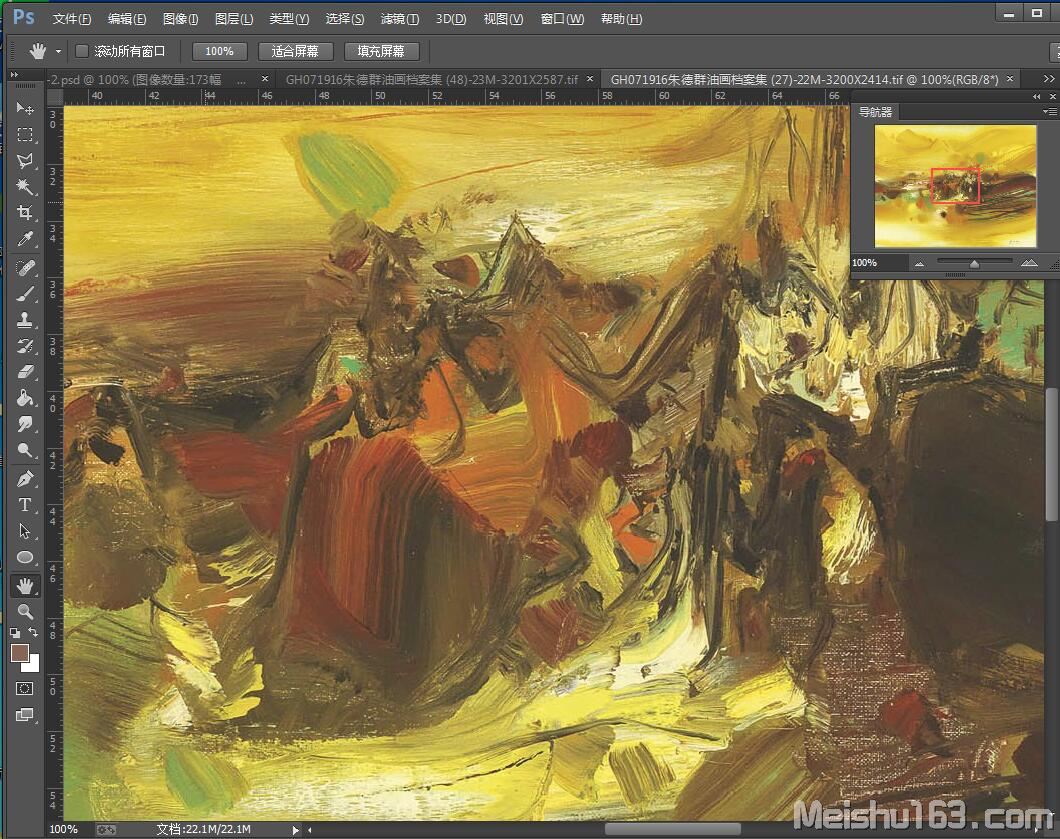Screen dimensions: 1060x839
Task: Select the Brush tool
Action: [x=25, y=294]
